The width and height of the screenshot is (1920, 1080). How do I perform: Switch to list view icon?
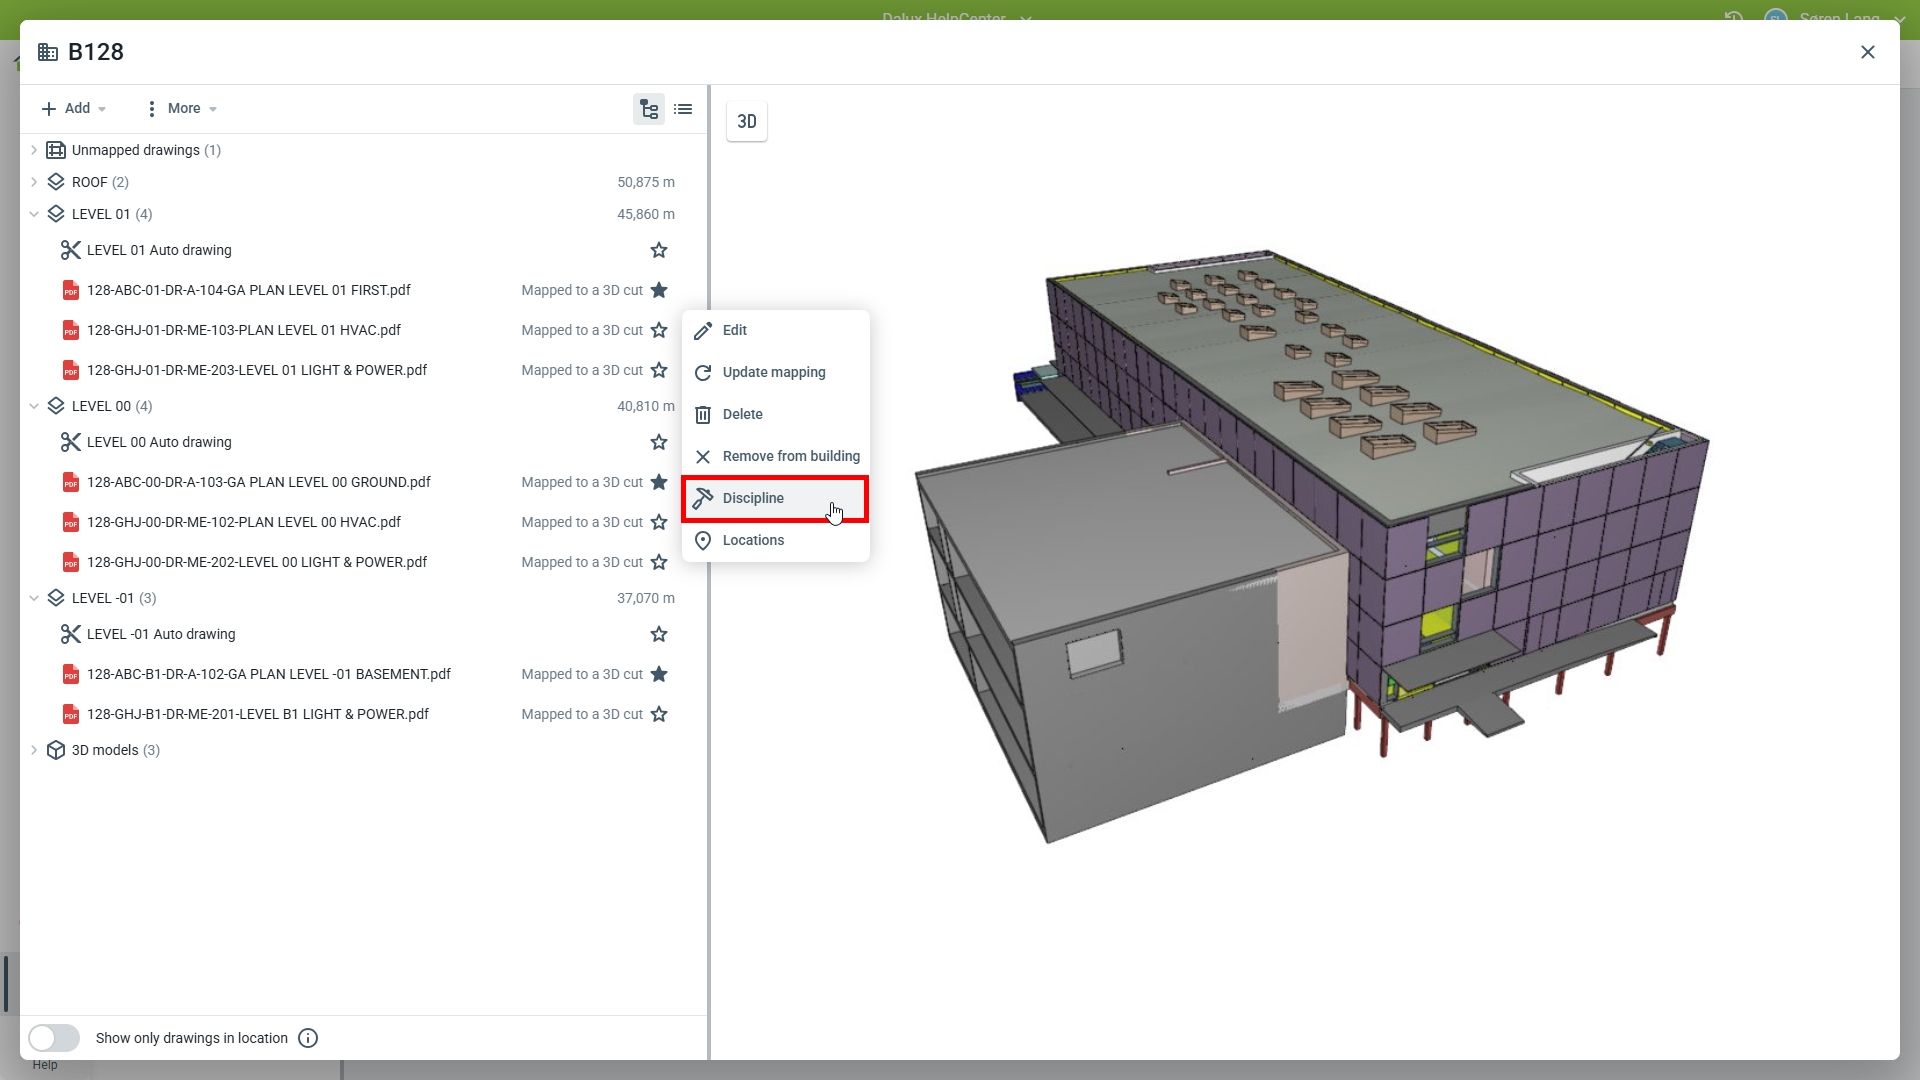pyautogui.click(x=683, y=109)
